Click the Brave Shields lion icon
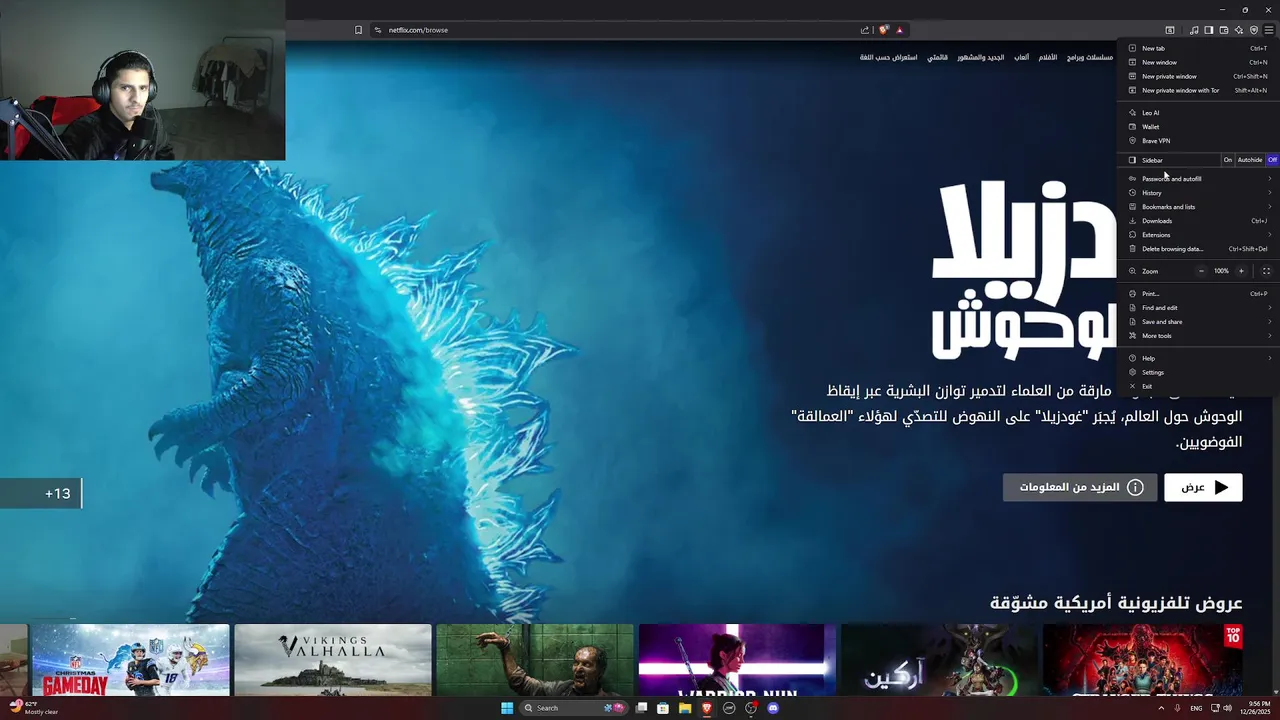The height and width of the screenshot is (720, 1280). 883,30
